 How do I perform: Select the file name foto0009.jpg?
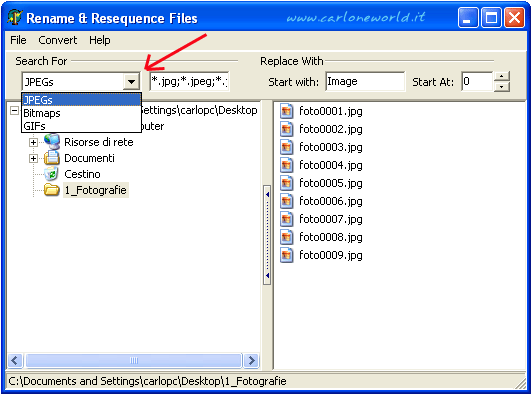tap(331, 255)
